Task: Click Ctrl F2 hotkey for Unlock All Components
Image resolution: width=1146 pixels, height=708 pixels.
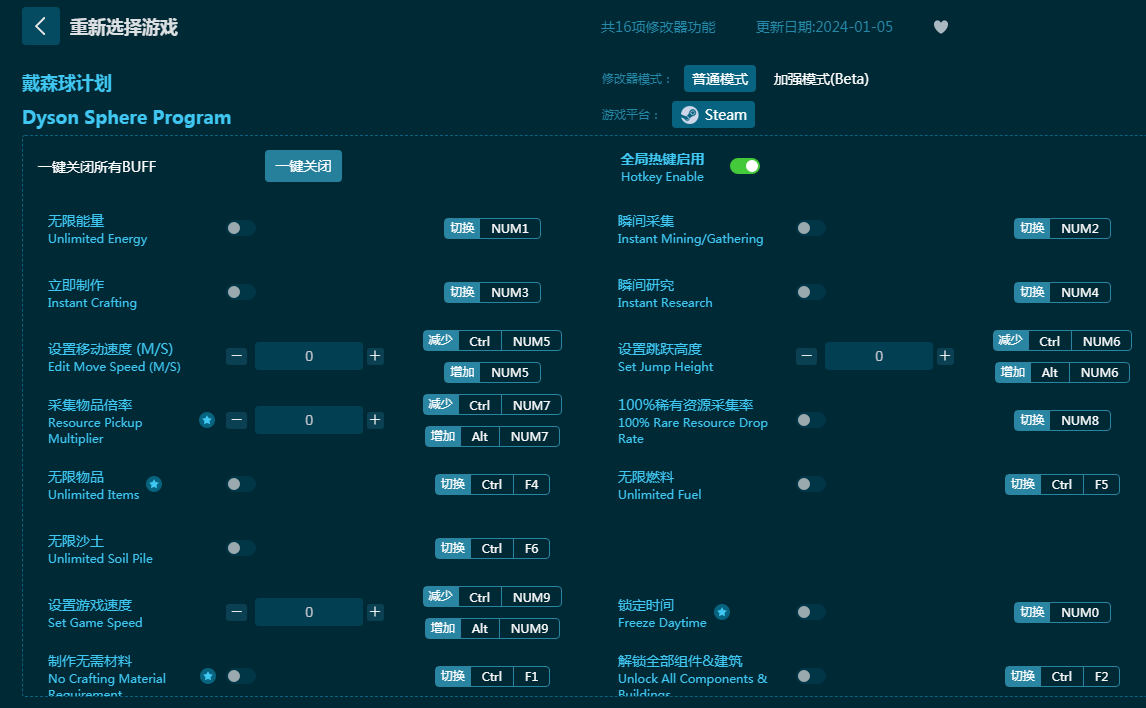Action: coord(1062,676)
